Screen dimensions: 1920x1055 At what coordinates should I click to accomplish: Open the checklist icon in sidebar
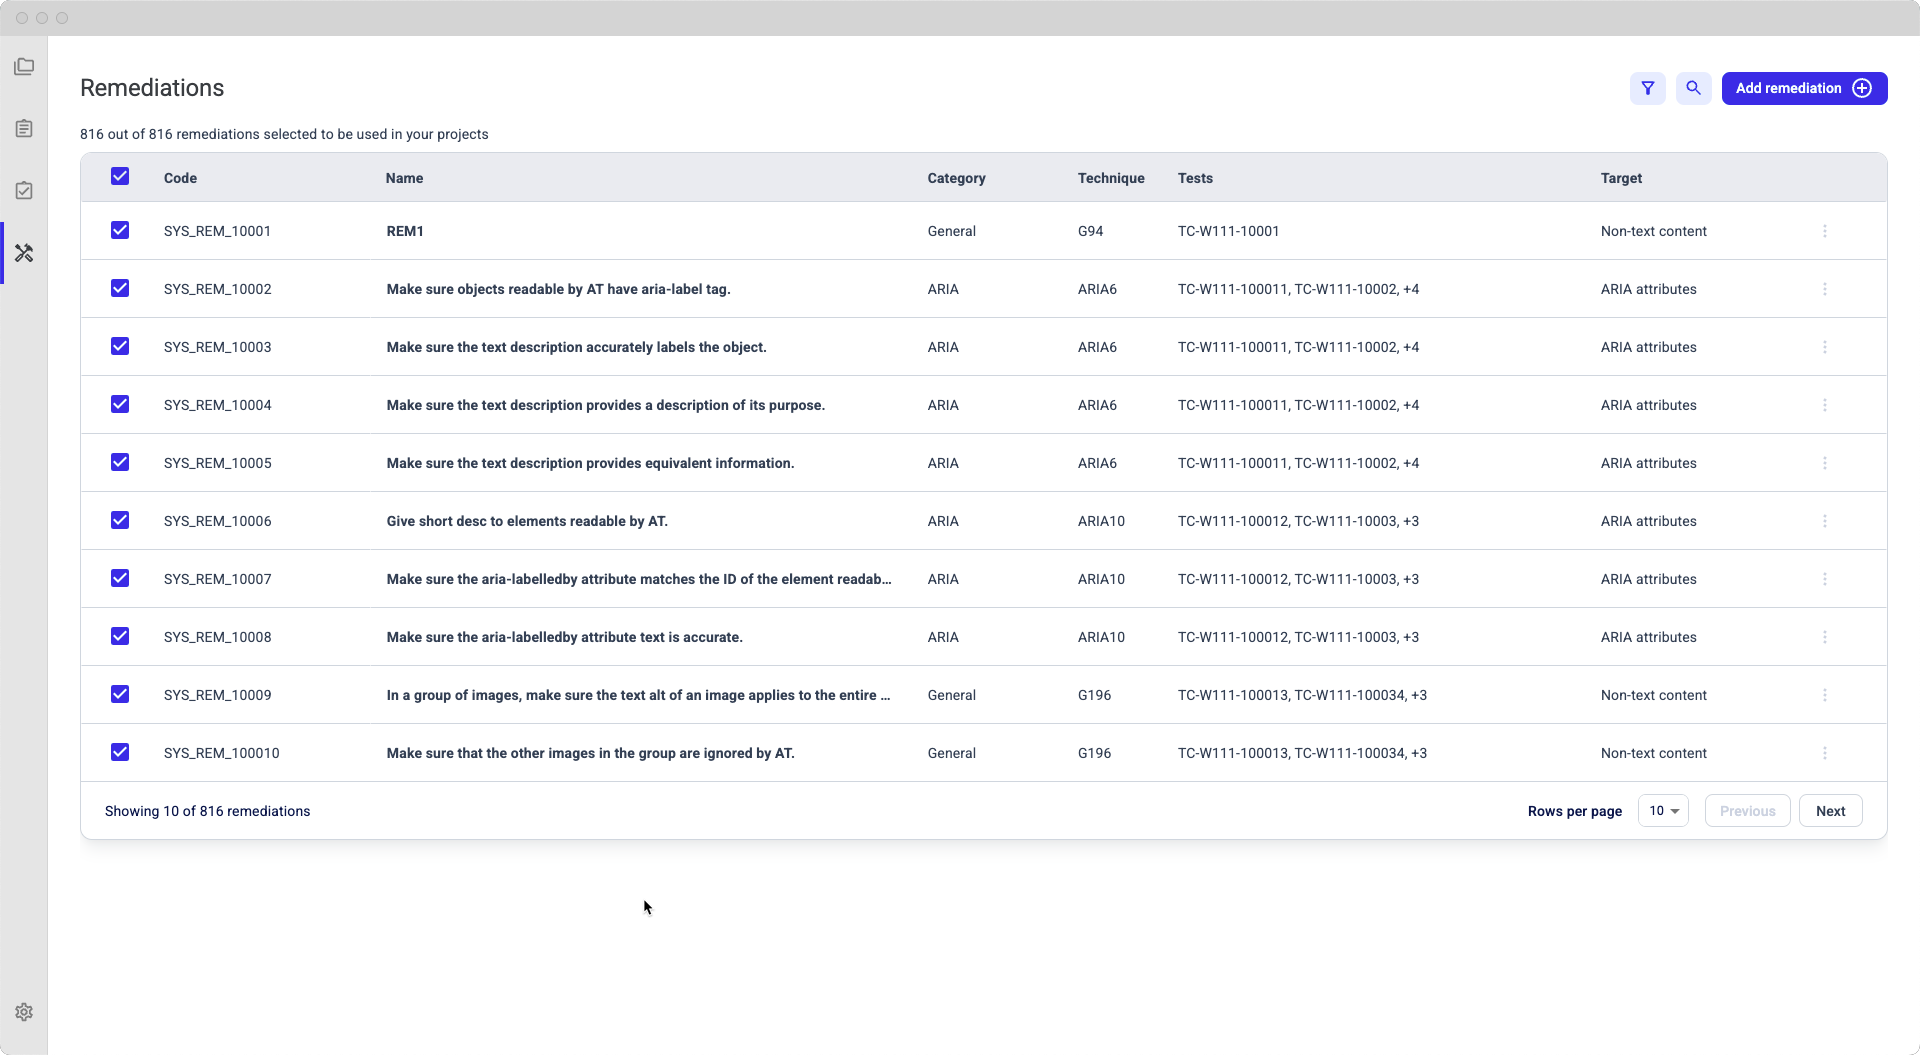(24, 191)
